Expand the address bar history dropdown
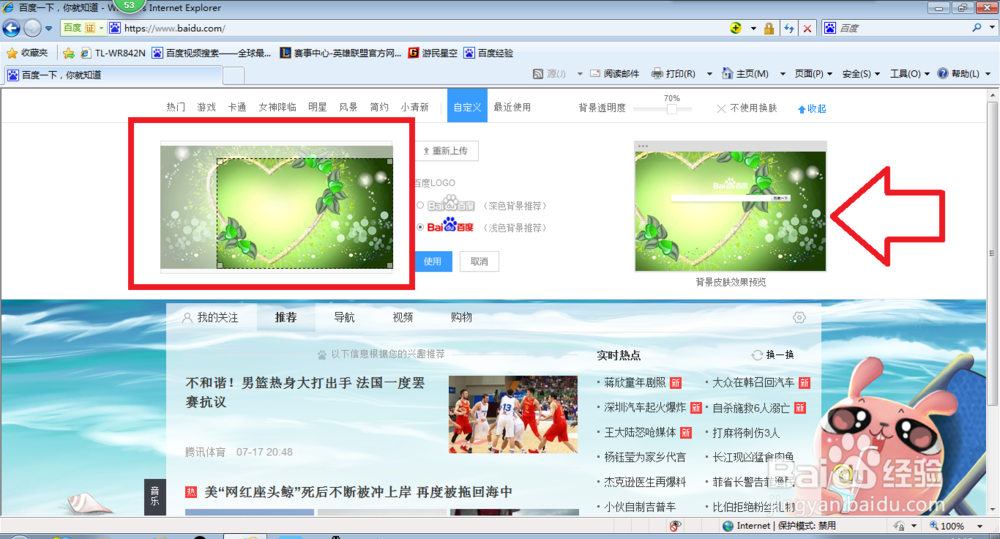The width and height of the screenshot is (1000, 539). tap(753, 28)
